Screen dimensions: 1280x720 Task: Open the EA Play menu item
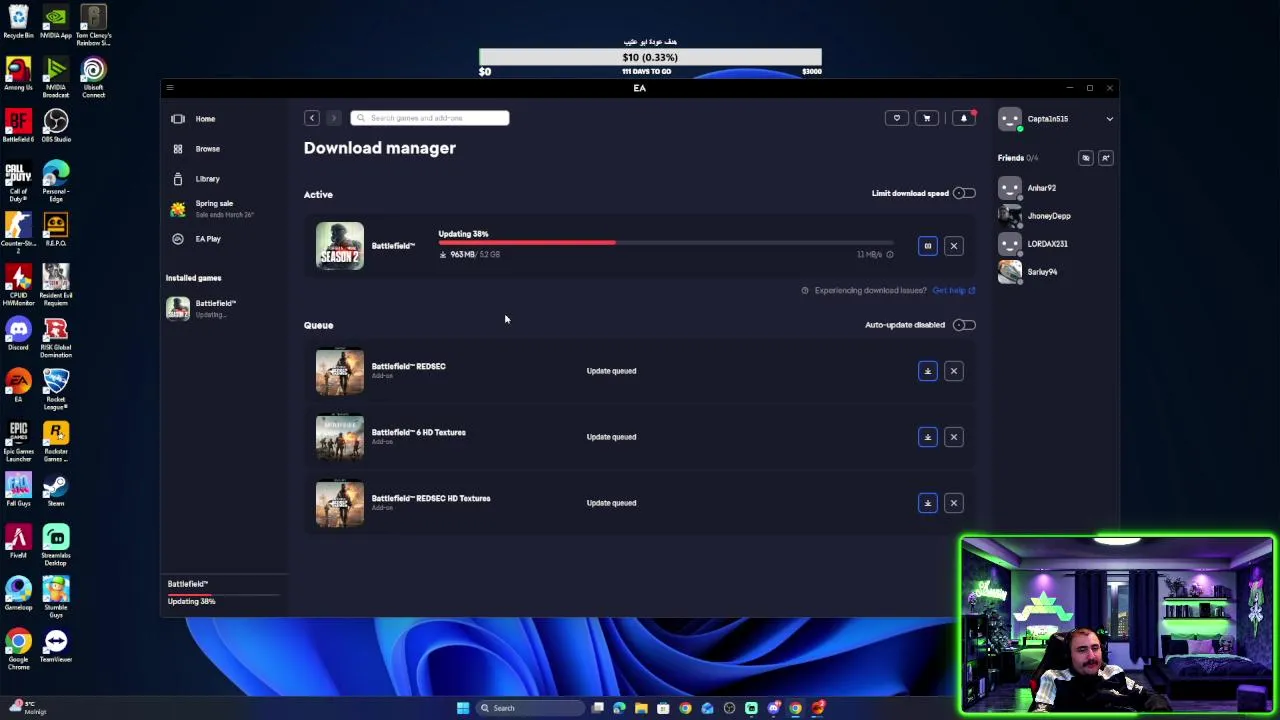208,239
